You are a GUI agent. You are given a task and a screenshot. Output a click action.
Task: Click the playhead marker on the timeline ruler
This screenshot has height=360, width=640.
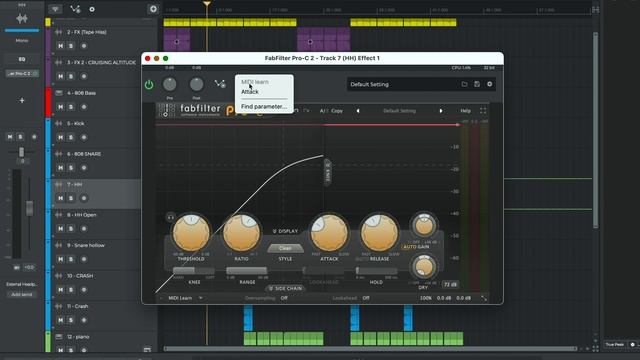pos(207,4)
